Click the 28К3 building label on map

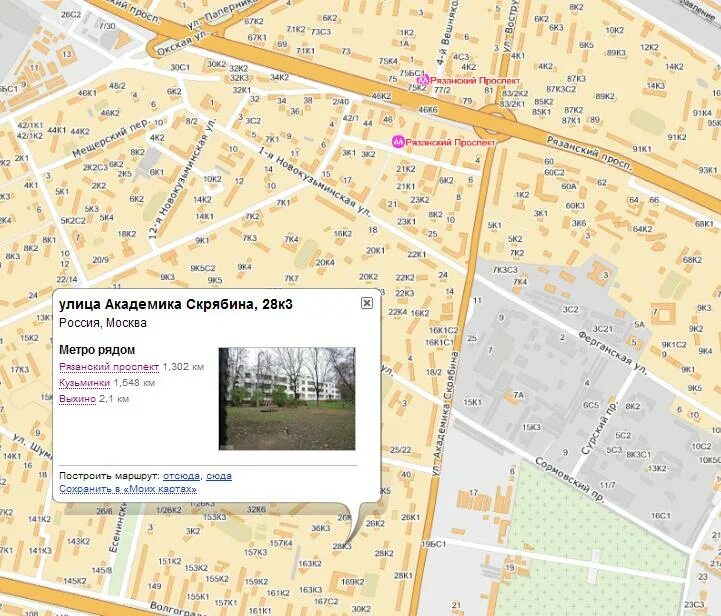(342, 546)
